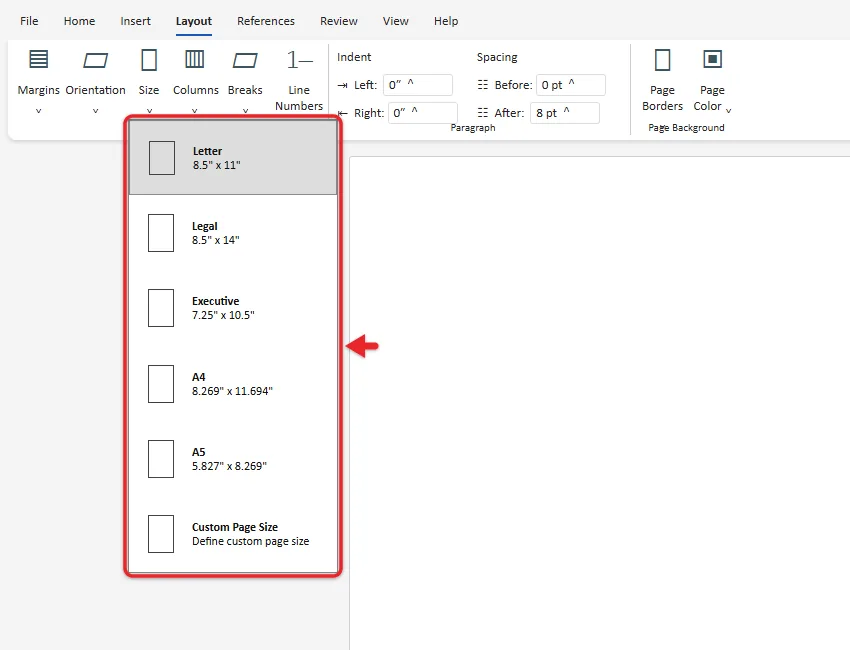Click the Executive page thumbnail icon
This screenshot has width=850, height=650.
(161, 308)
